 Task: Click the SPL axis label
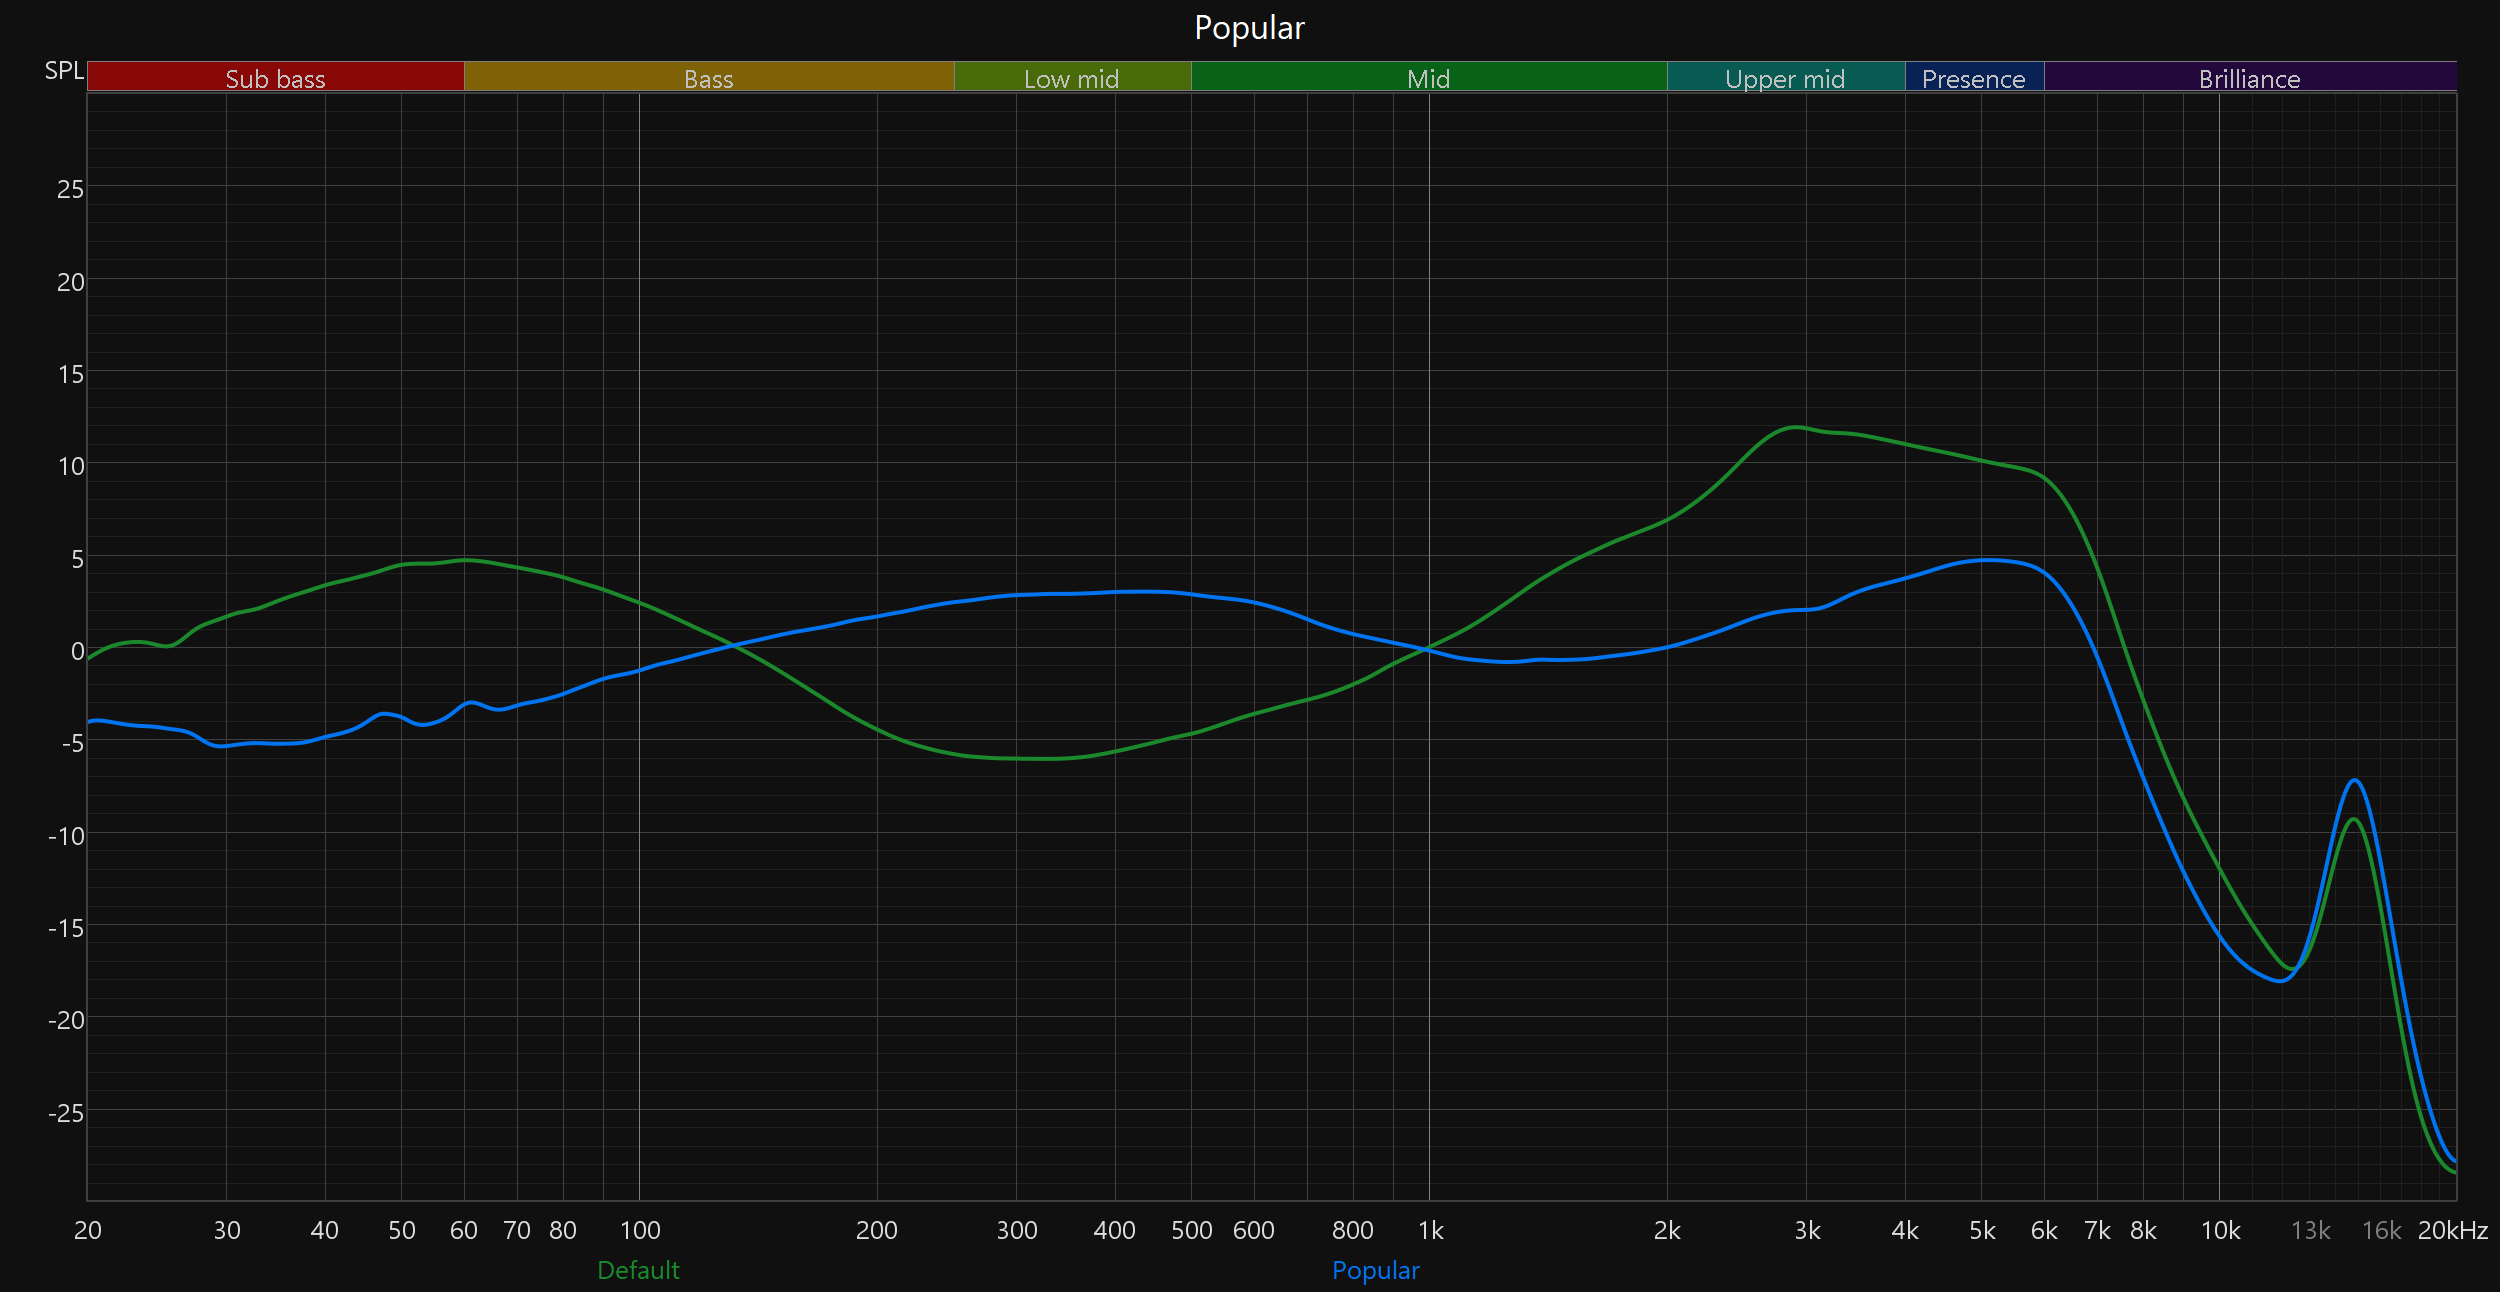64,71
